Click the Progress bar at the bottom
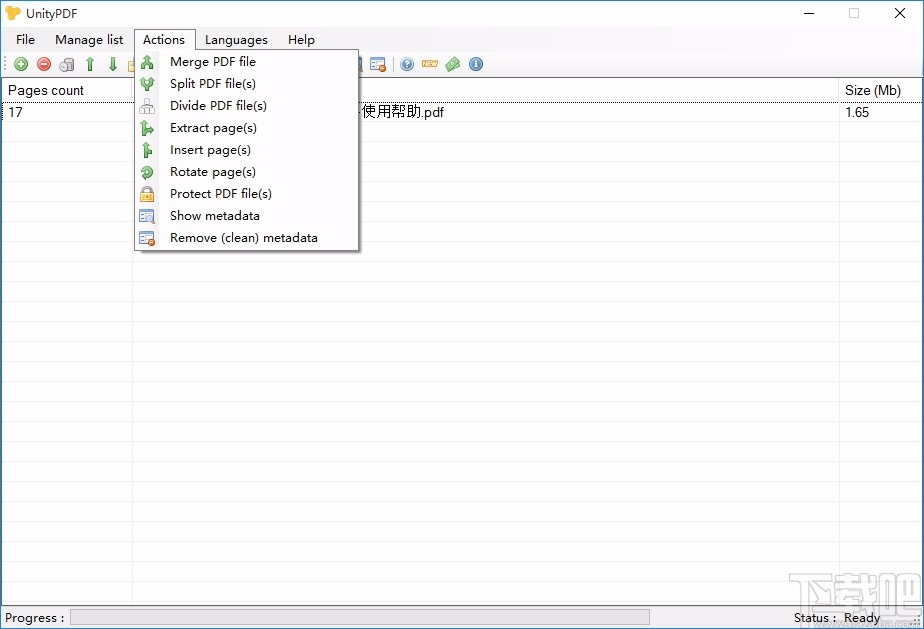The image size is (924, 629). [x=358, y=617]
